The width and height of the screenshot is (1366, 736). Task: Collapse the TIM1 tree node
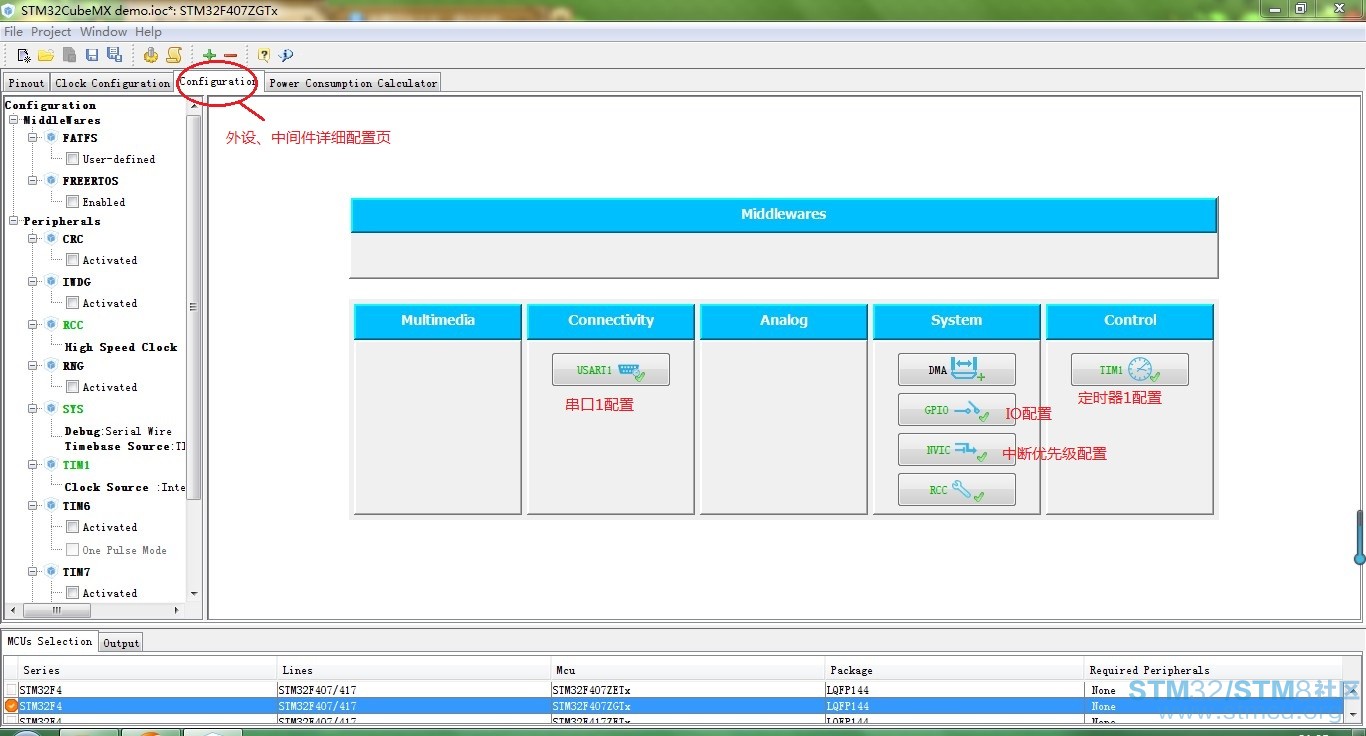33,464
